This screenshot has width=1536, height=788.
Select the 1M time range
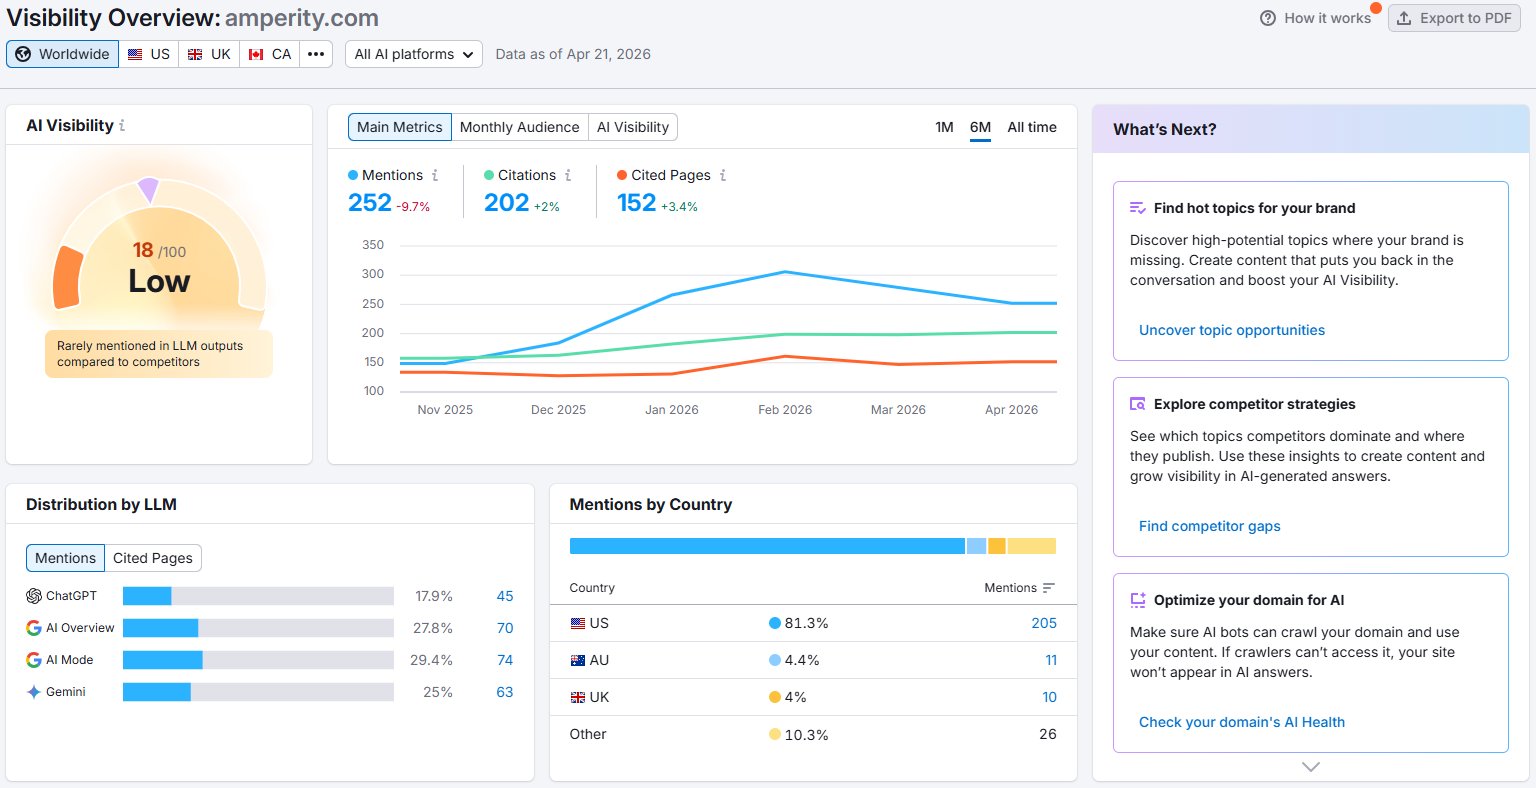coord(944,127)
